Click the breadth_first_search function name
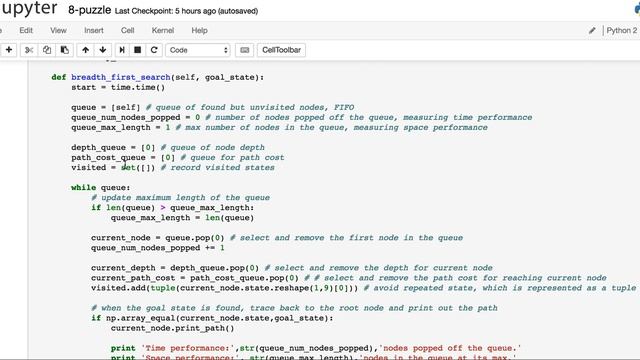 121,77
